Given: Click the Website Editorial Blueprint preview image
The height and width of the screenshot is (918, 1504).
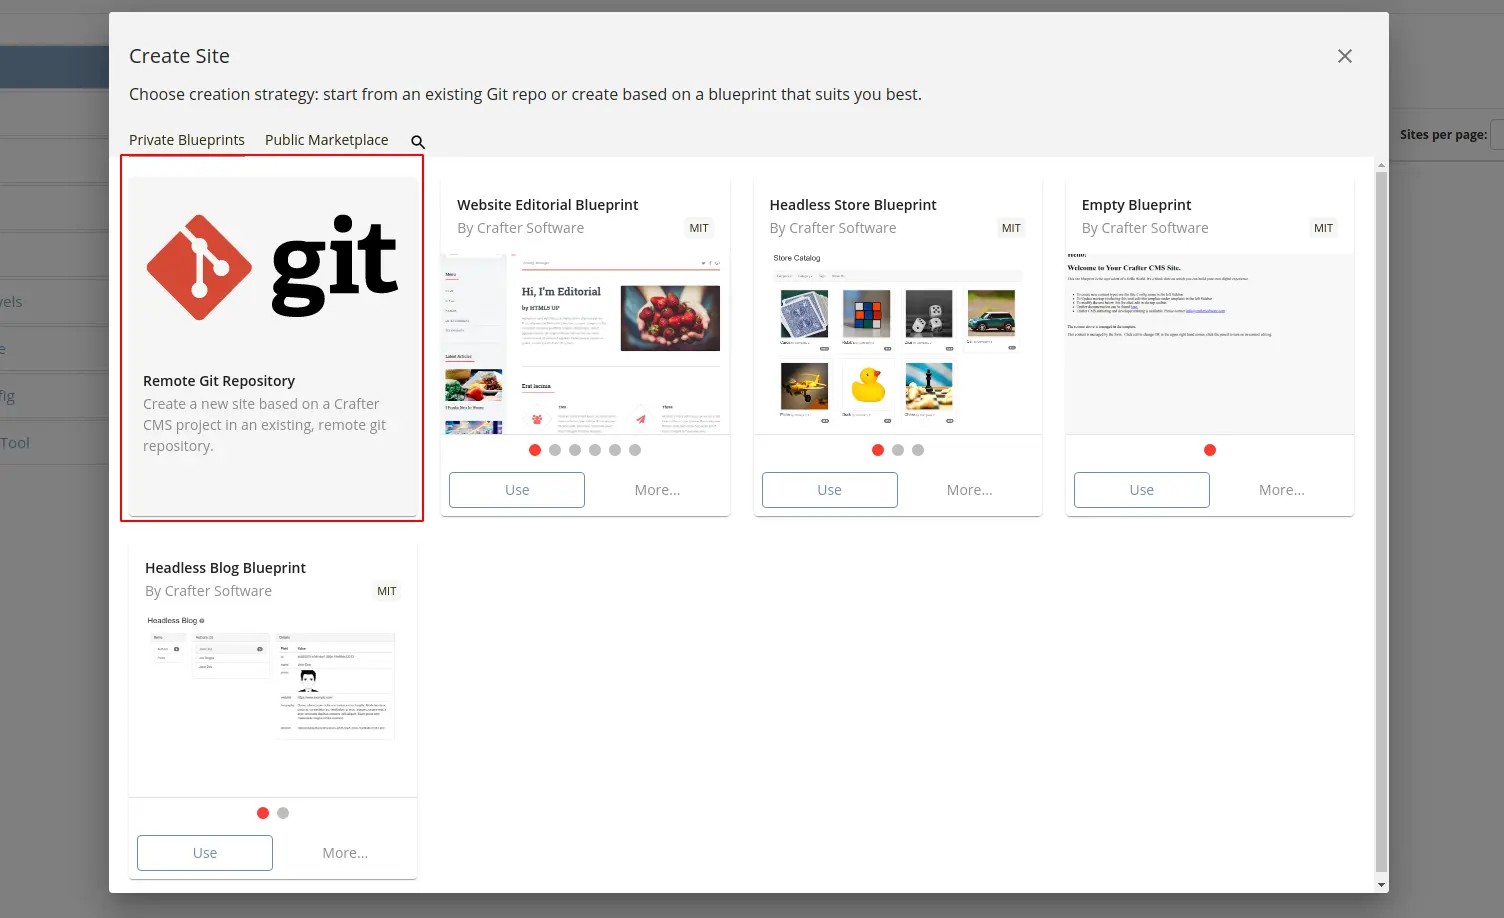Looking at the screenshot, I should point(585,344).
